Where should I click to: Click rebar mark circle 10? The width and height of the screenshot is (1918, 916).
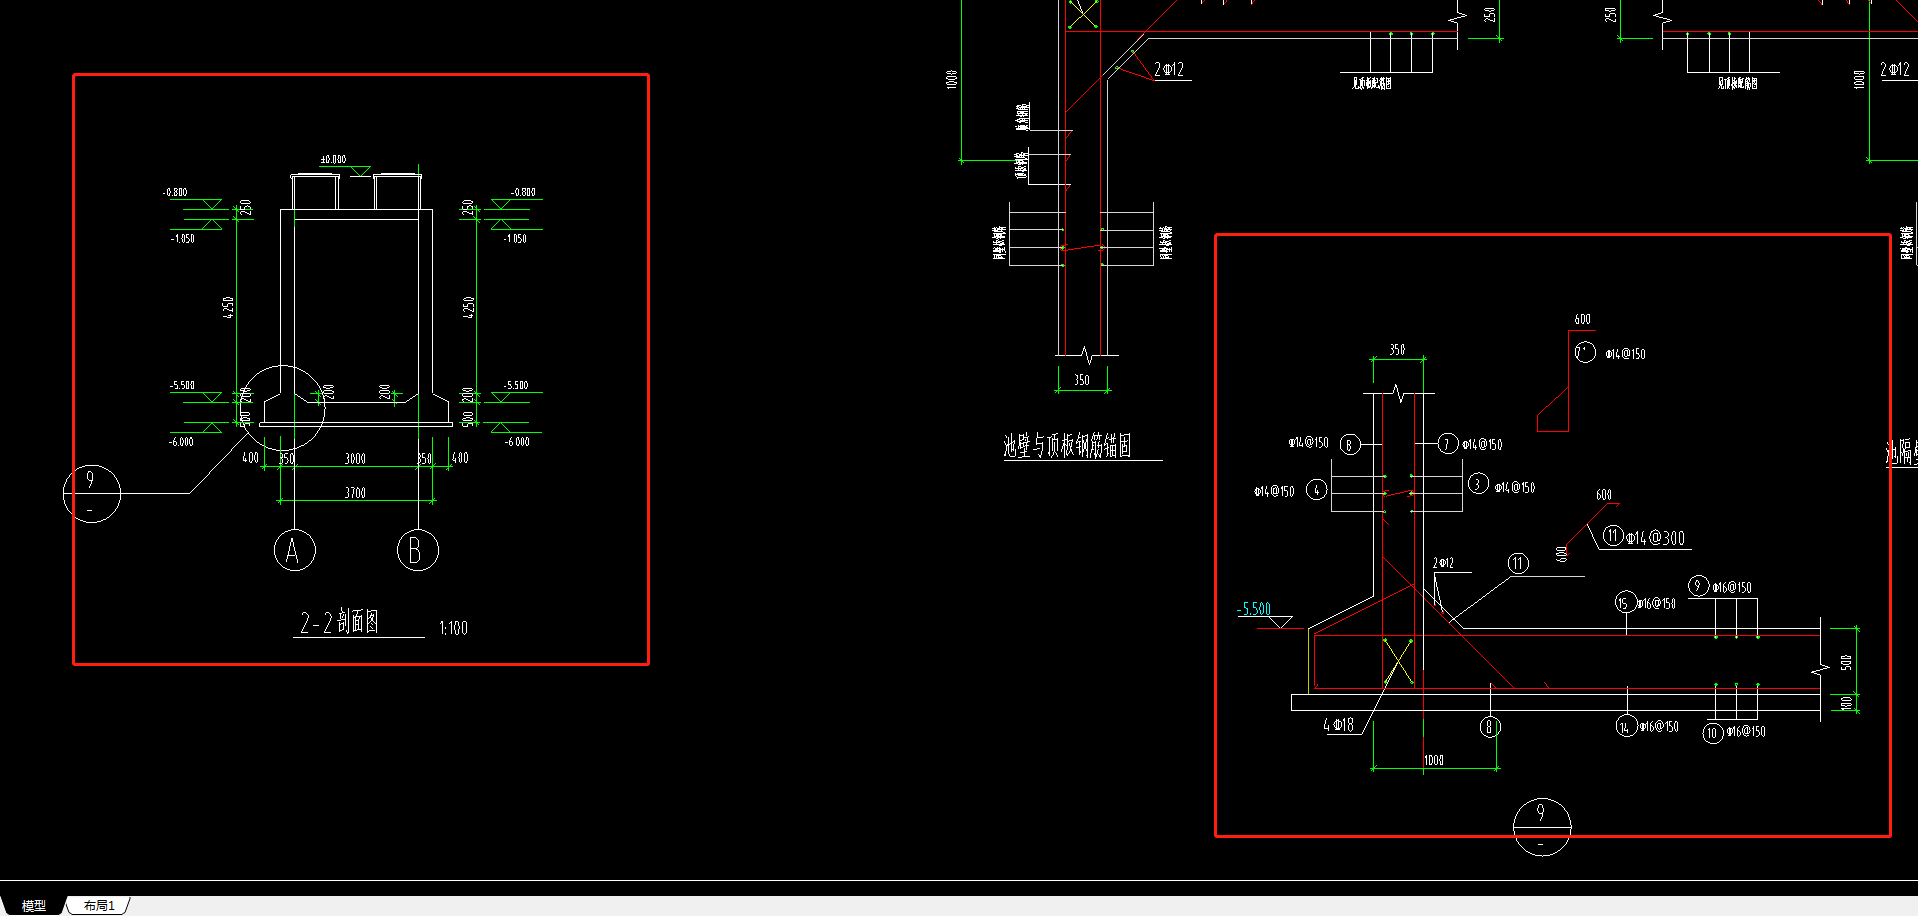(1713, 733)
